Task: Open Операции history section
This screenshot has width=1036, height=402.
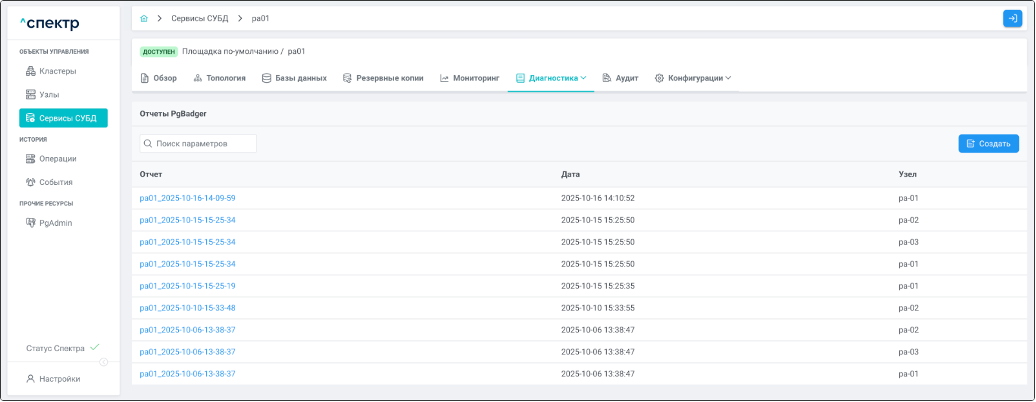Action: [x=57, y=158]
